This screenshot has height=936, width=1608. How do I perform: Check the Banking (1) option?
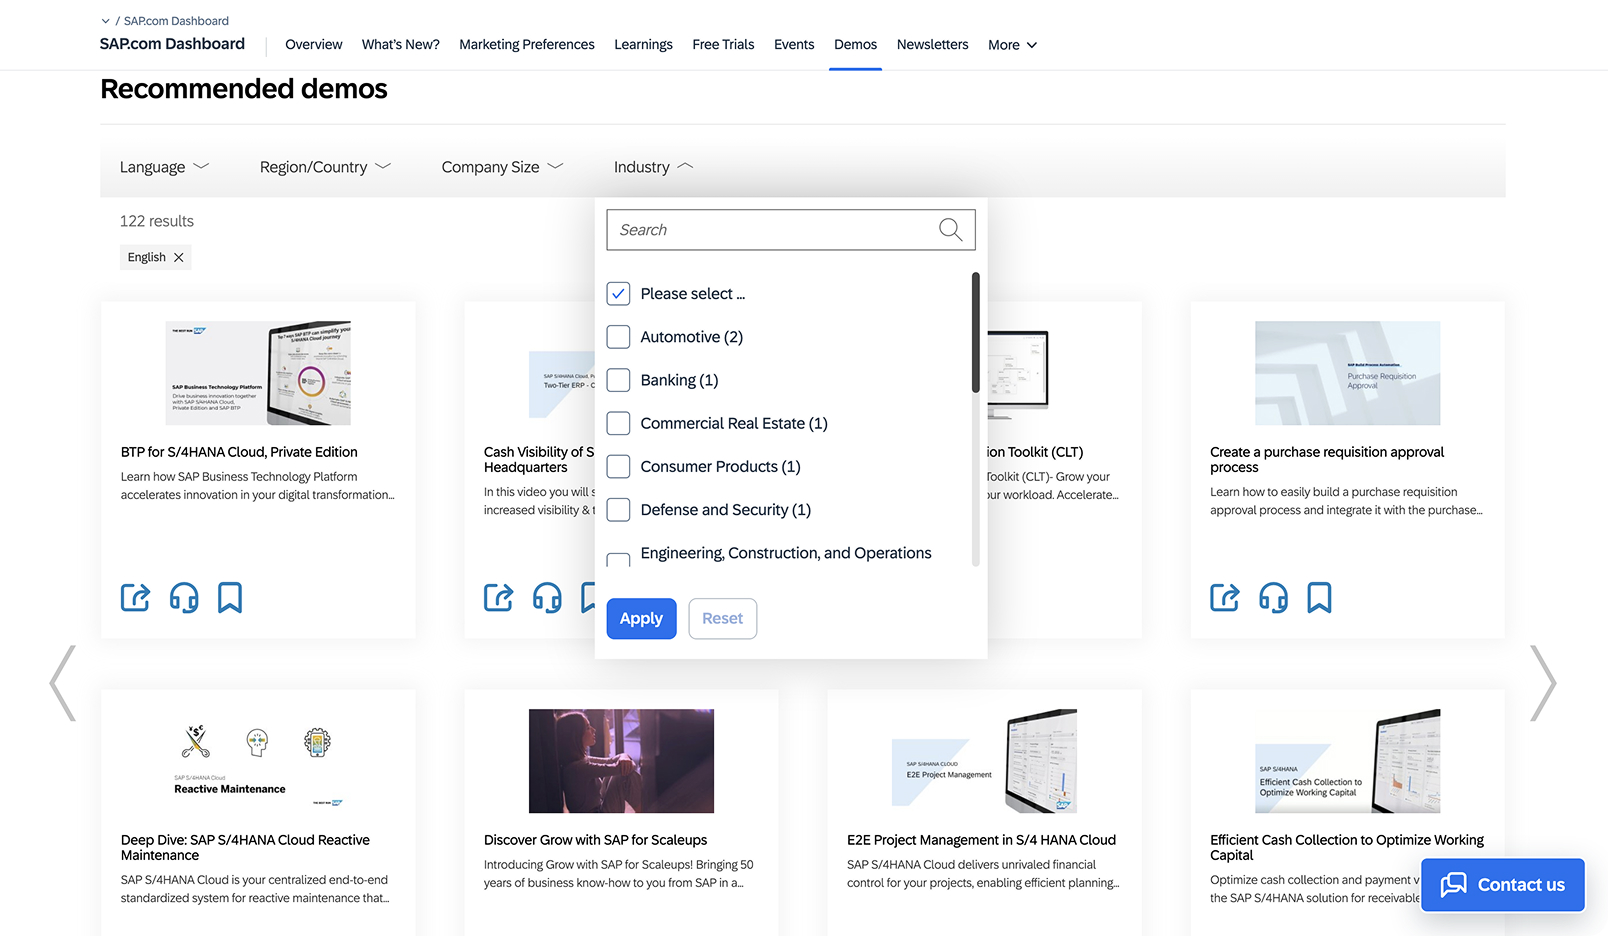(x=618, y=380)
